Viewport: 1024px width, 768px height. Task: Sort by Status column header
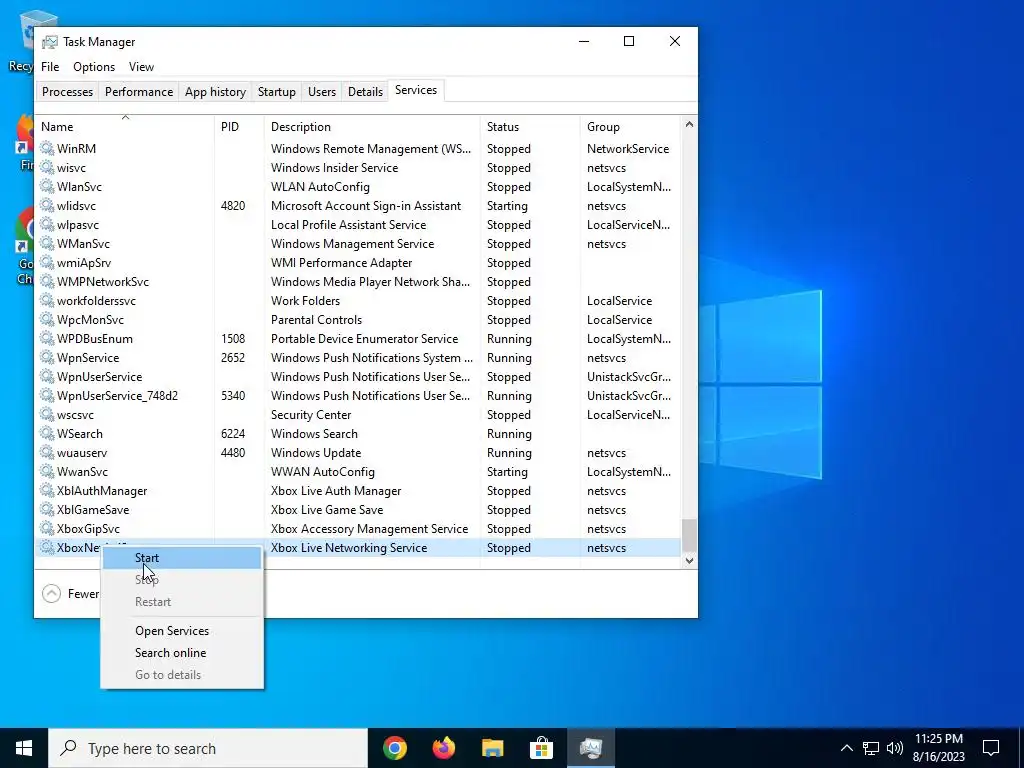[530, 127]
